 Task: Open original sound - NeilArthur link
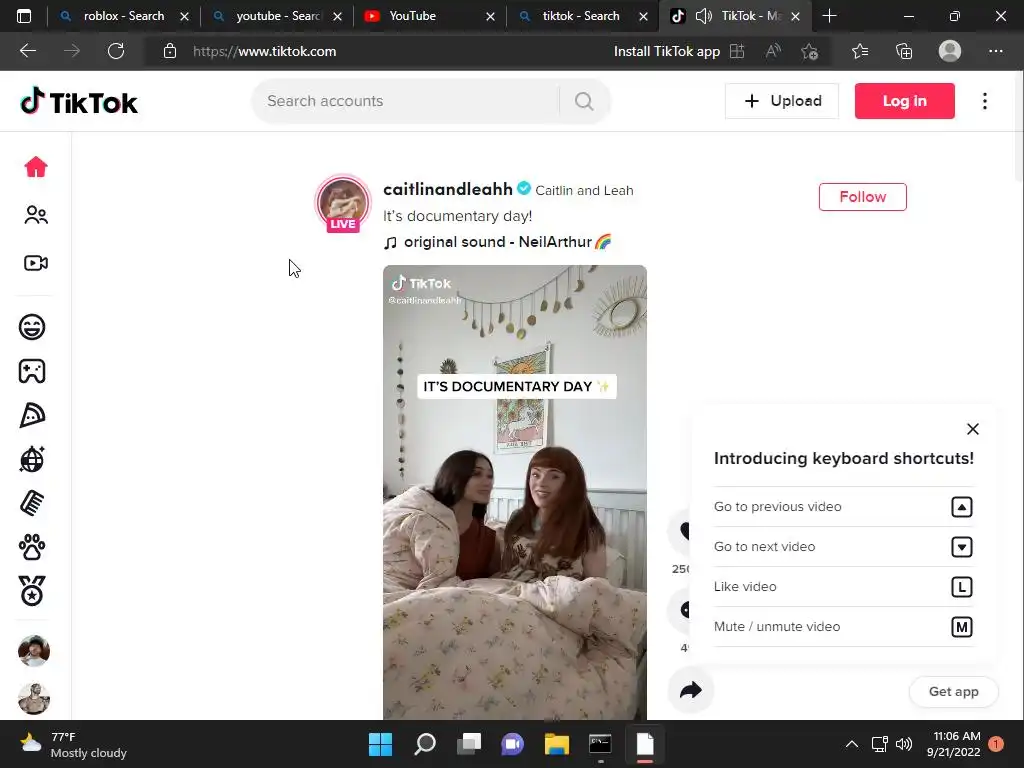(498, 242)
